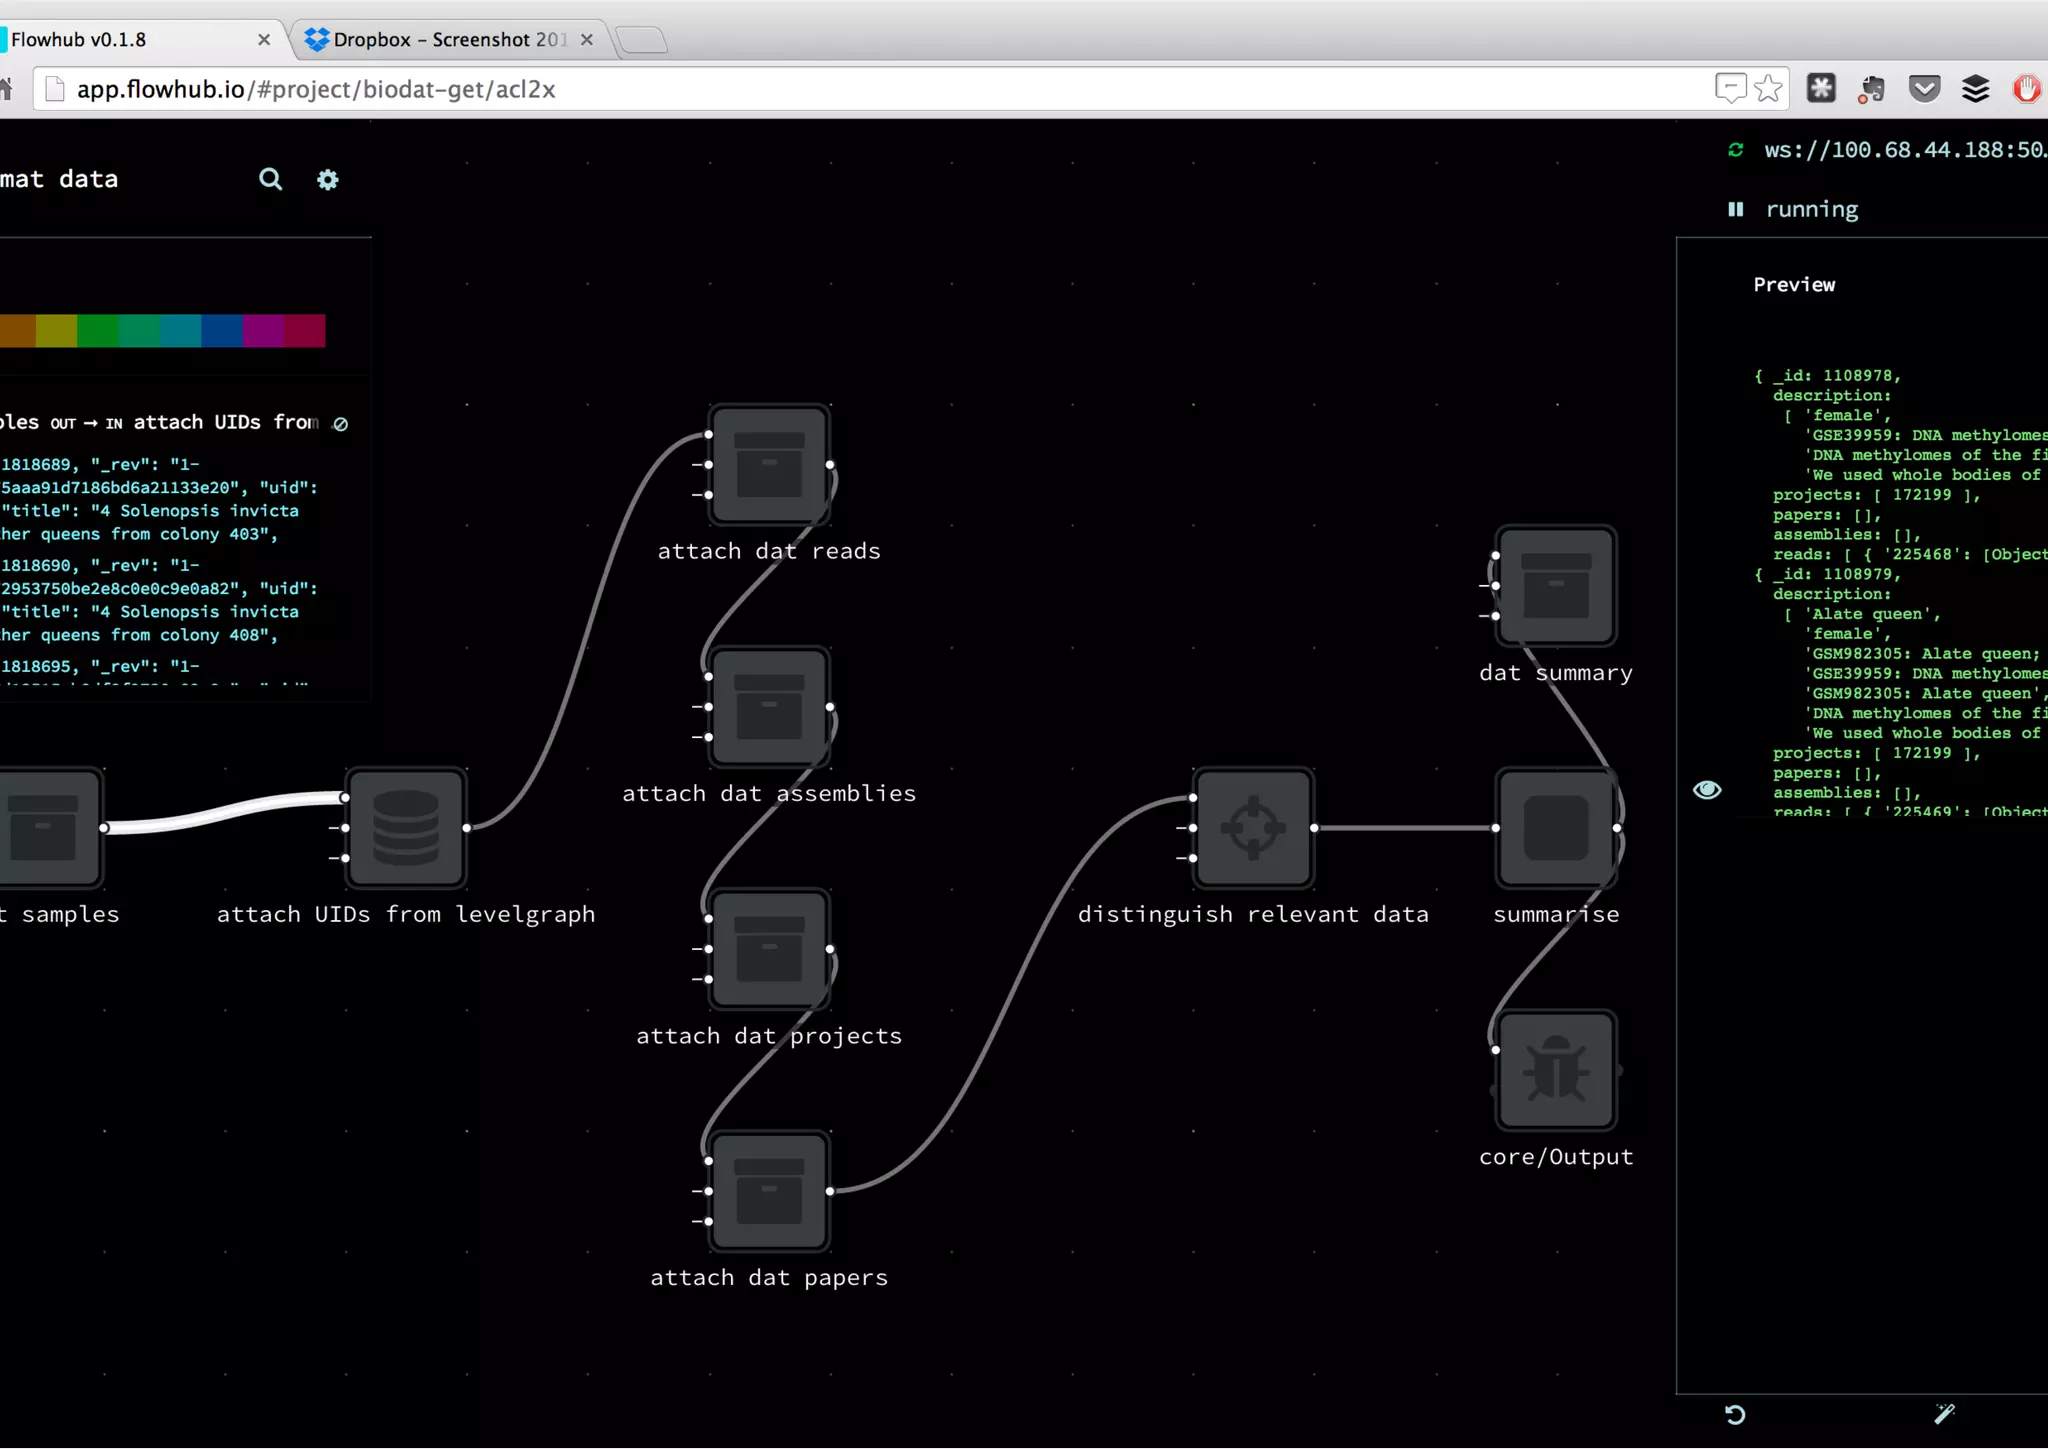The width and height of the screenshot is (2048, 1449).
Task: Select the distinguish relevant data node
Action: point(1253,828)
